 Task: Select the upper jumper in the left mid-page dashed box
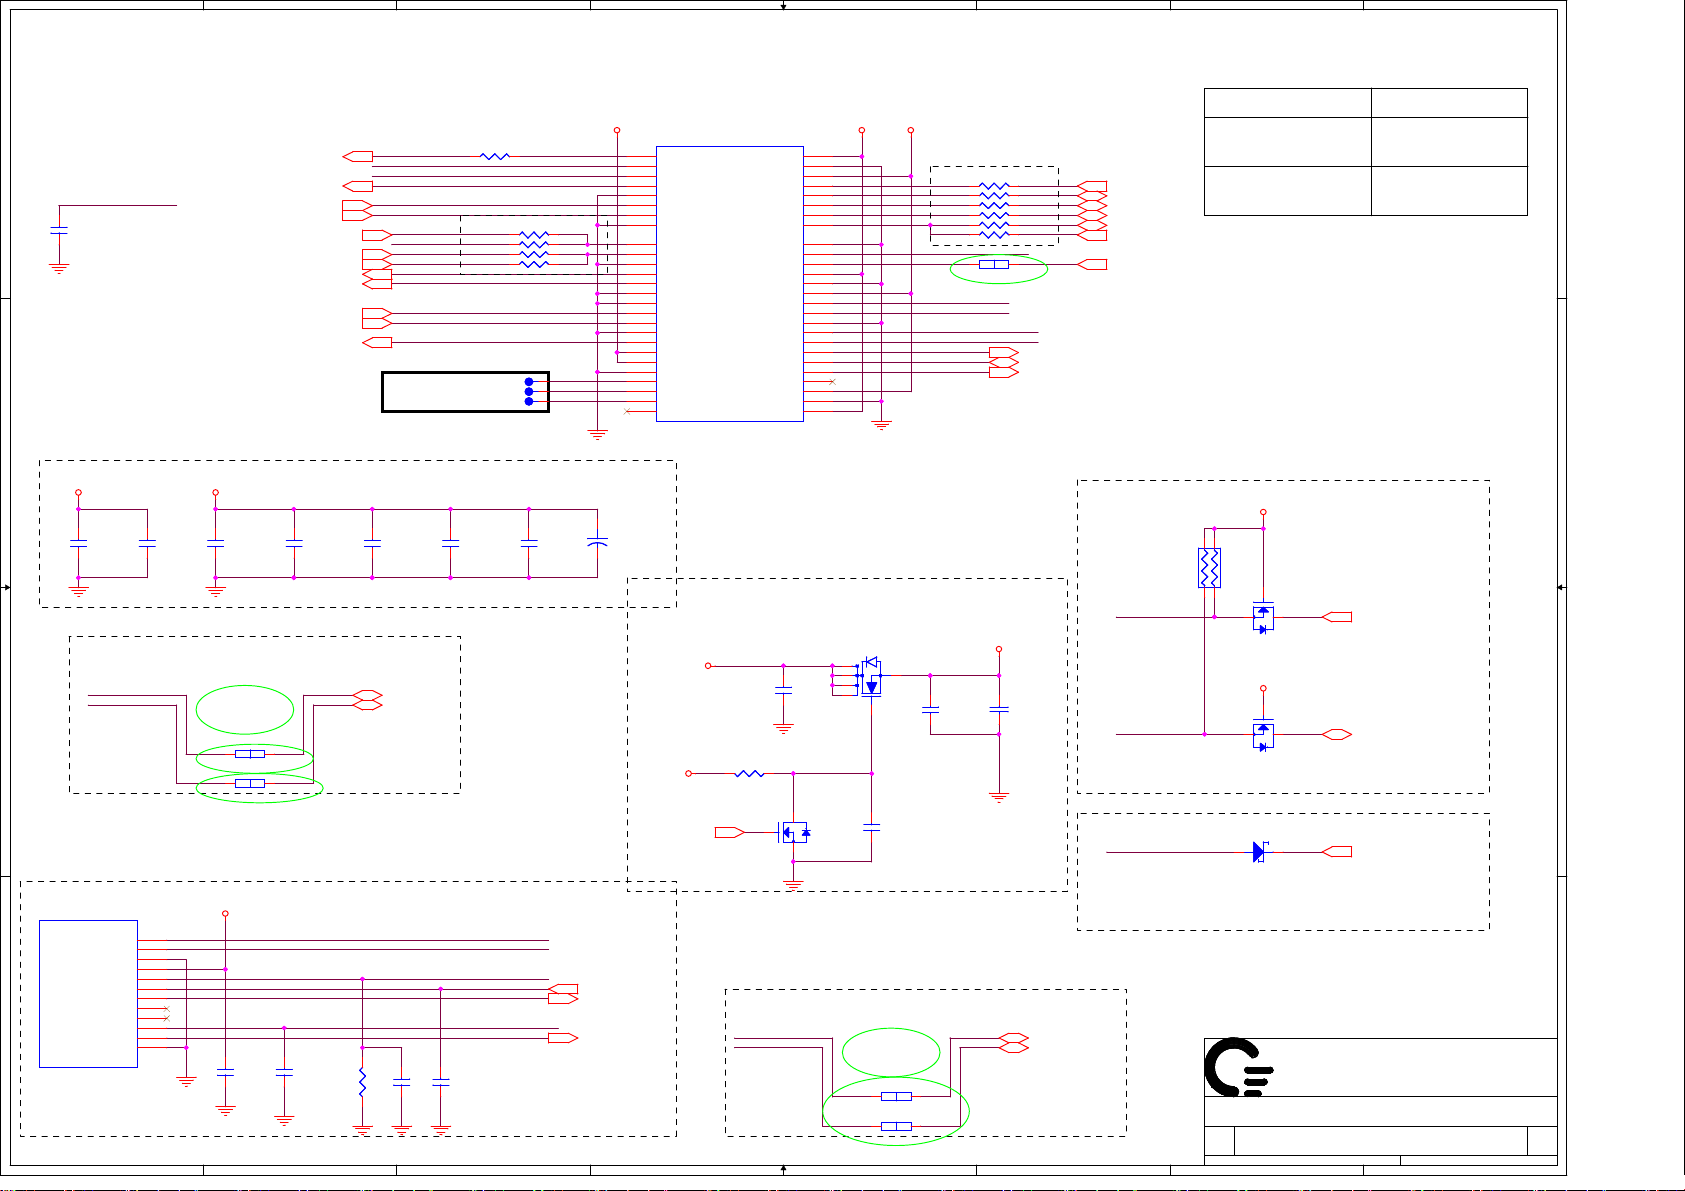pos(250,754)
